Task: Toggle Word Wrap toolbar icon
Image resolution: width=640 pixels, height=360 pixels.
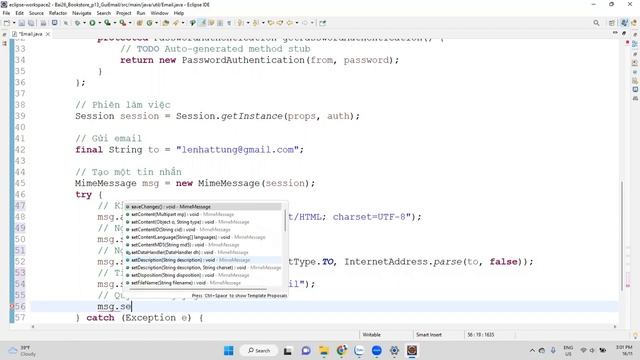Action: tap(211, 23)
